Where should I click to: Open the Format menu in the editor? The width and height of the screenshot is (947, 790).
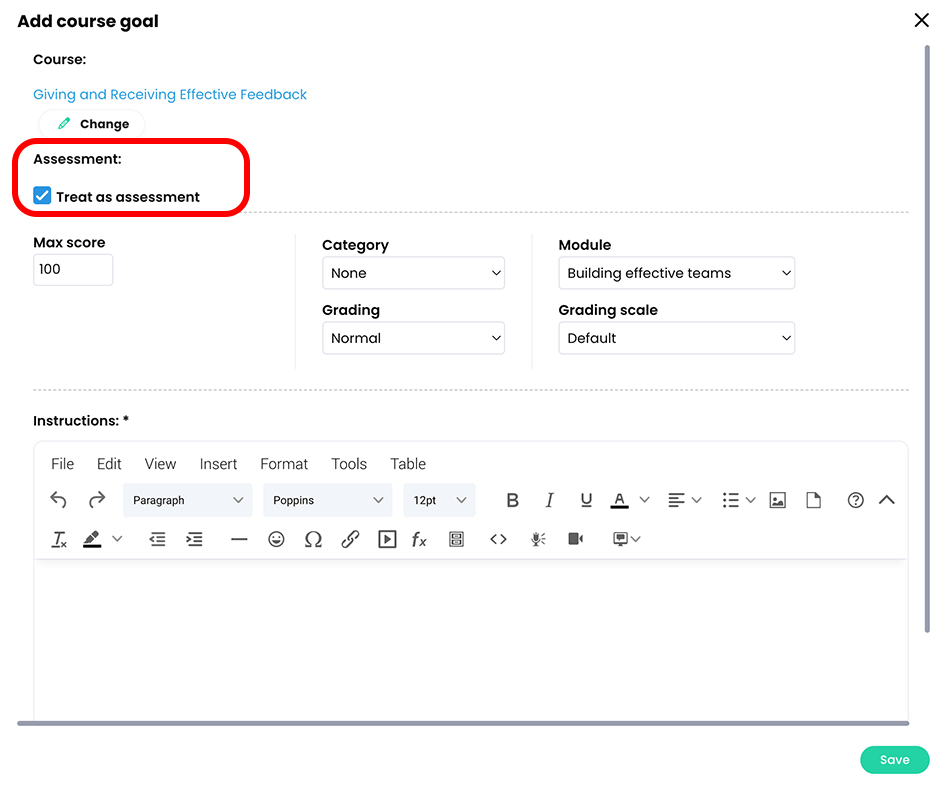[284, 464]
